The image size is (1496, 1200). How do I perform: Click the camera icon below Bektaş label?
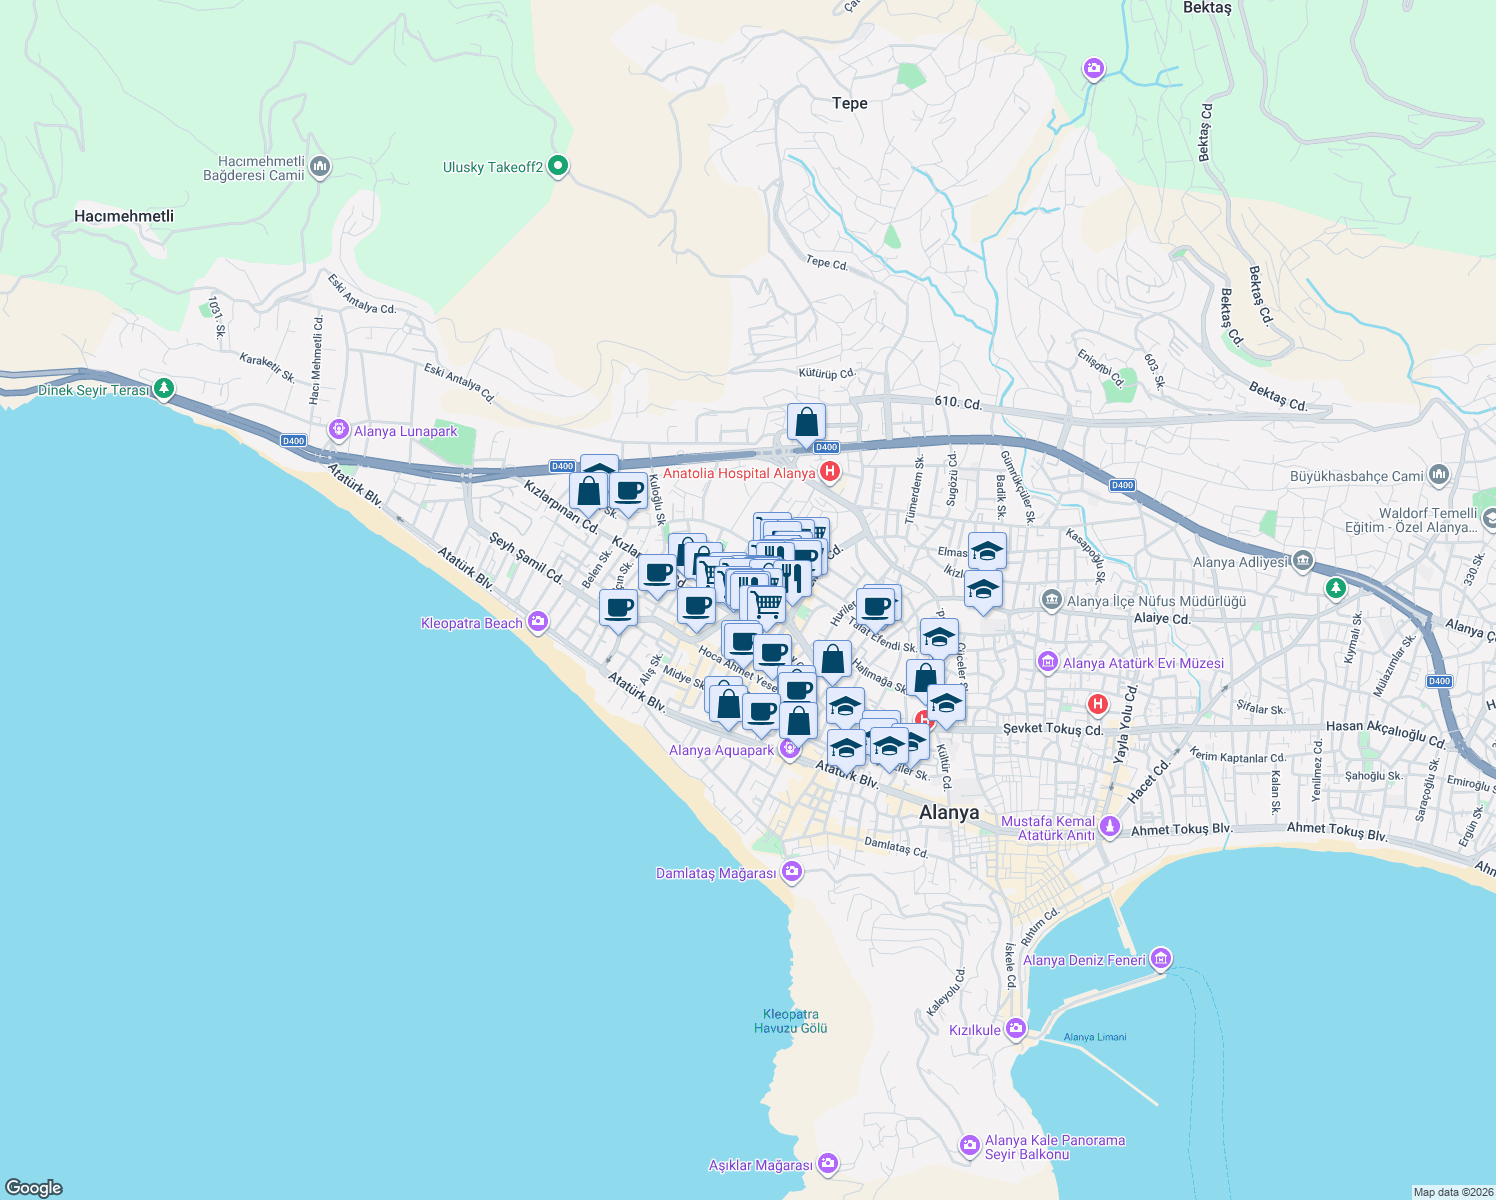point(1093,68)
